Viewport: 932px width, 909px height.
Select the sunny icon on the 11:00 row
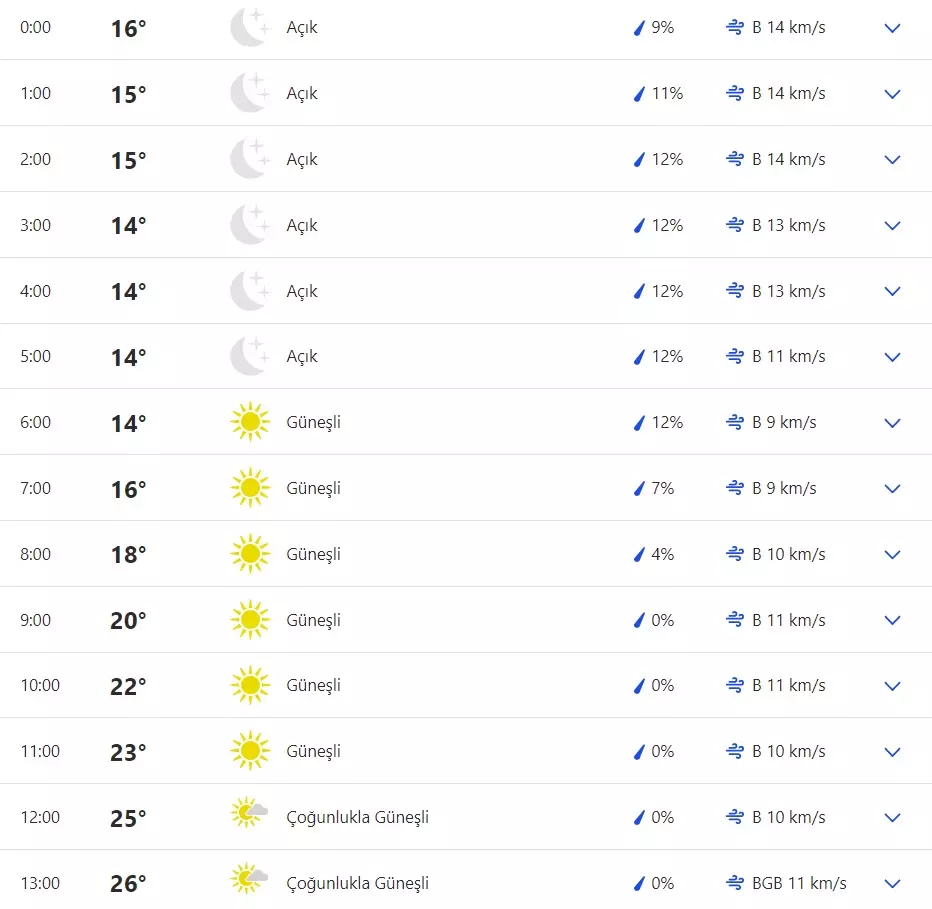point(249,751)
